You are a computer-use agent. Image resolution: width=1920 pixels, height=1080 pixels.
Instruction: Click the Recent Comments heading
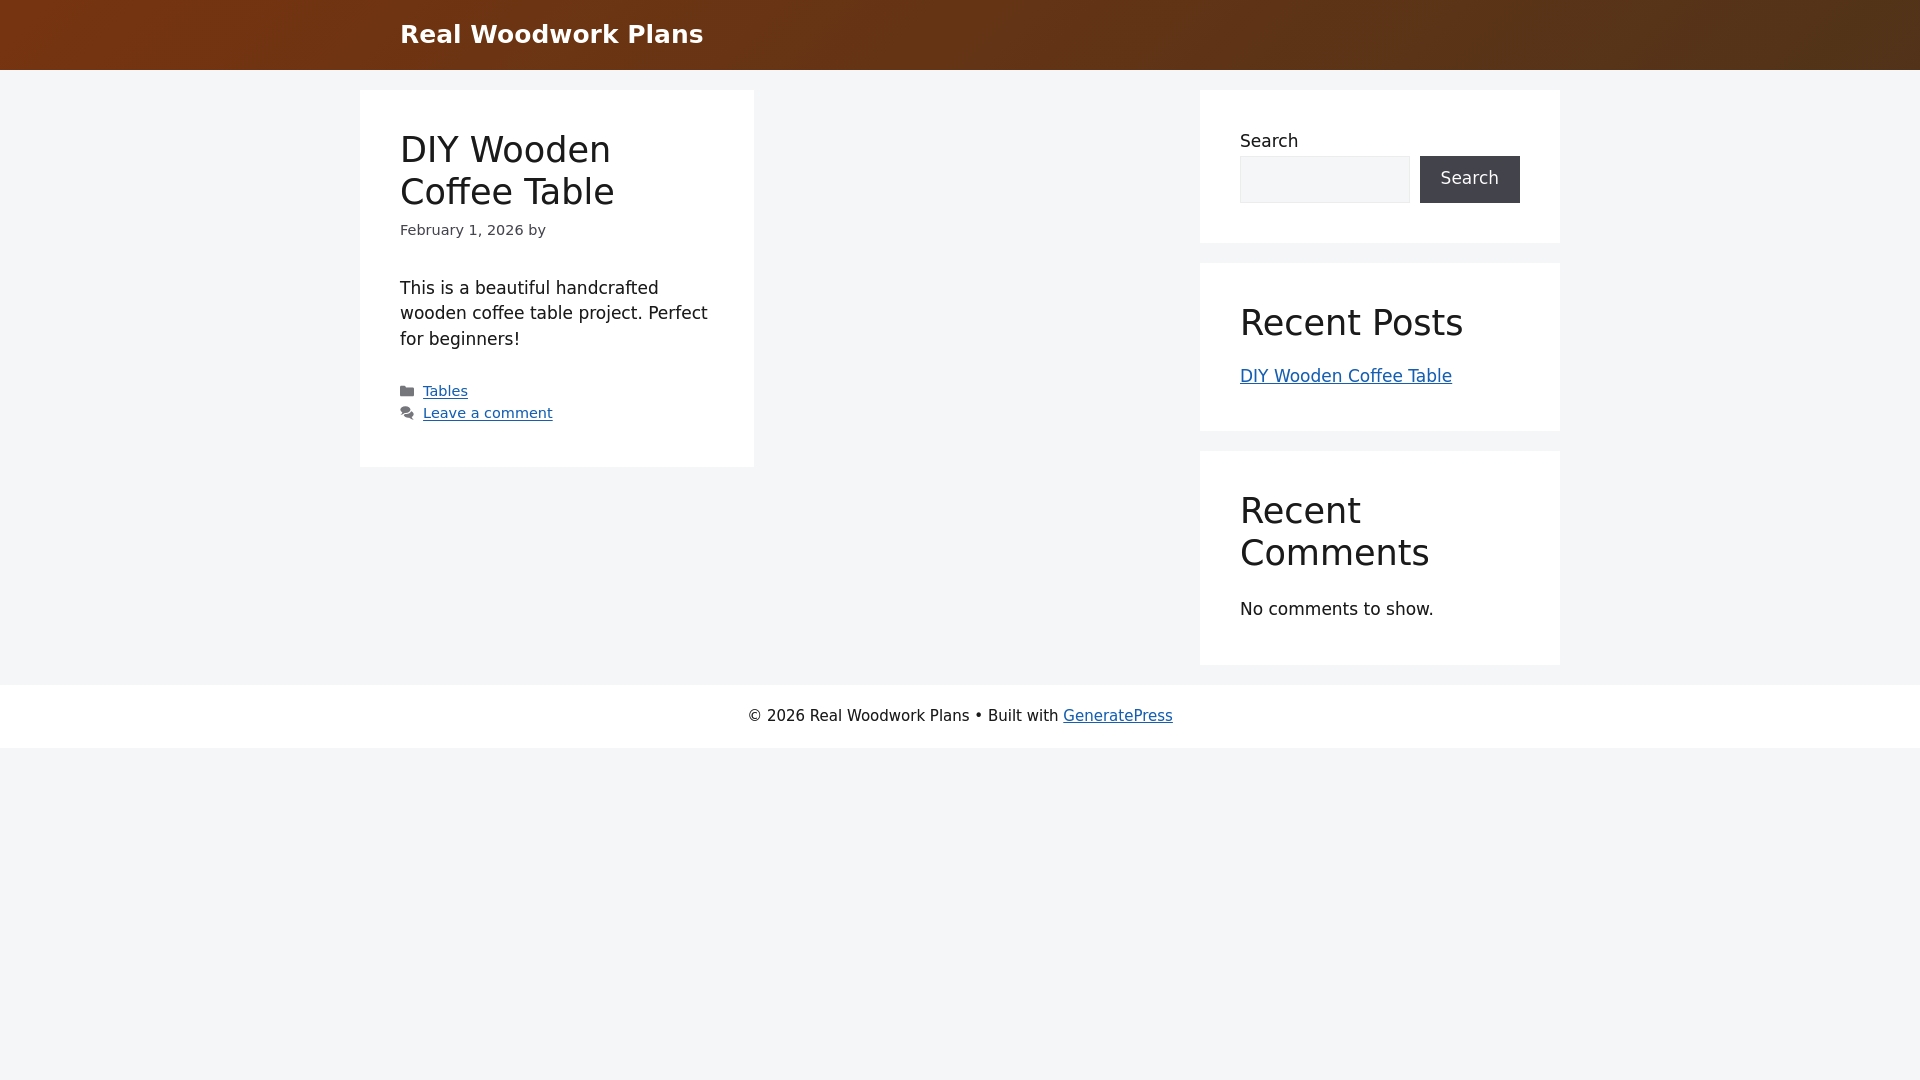[1334, 531]
